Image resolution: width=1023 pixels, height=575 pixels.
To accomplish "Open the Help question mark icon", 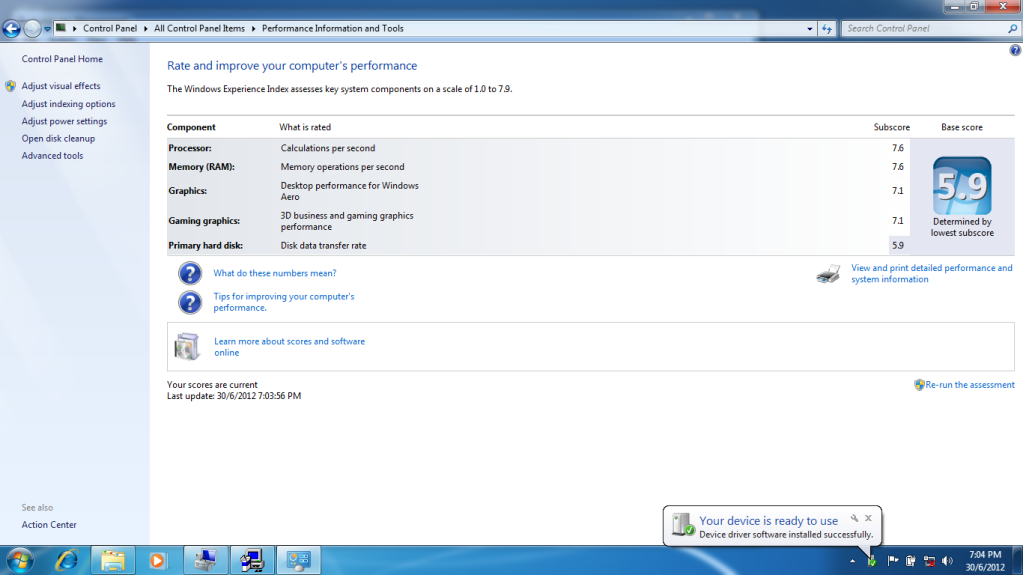I will [x=1015, y=50].
